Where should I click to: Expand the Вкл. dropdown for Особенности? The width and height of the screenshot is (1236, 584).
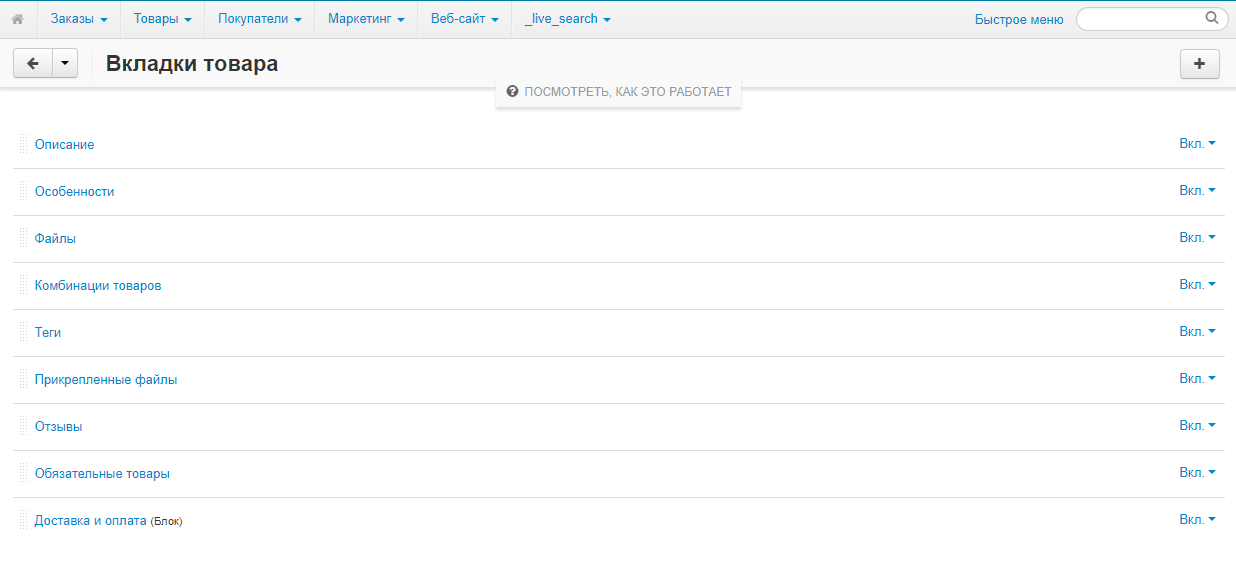1197,191
